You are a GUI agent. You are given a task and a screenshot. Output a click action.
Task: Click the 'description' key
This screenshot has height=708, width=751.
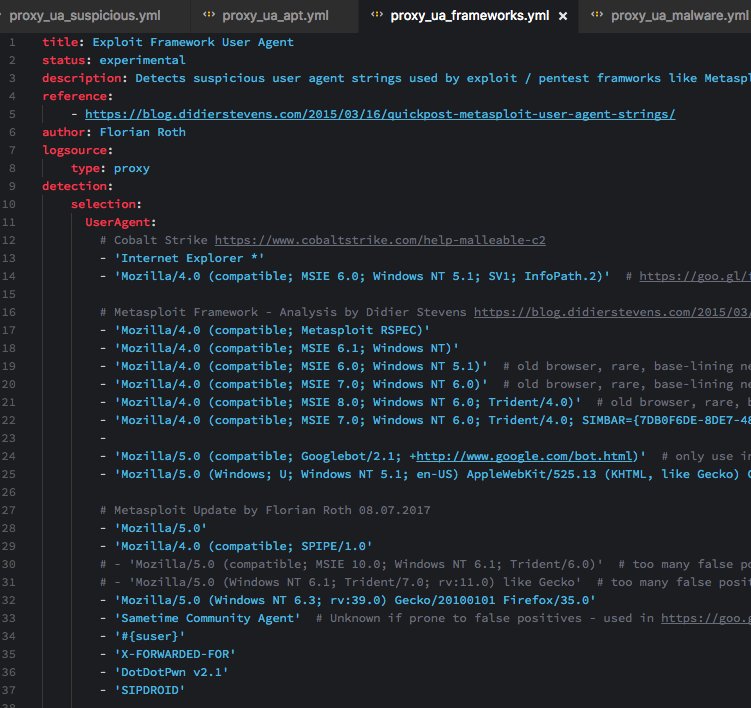(81, 78)
